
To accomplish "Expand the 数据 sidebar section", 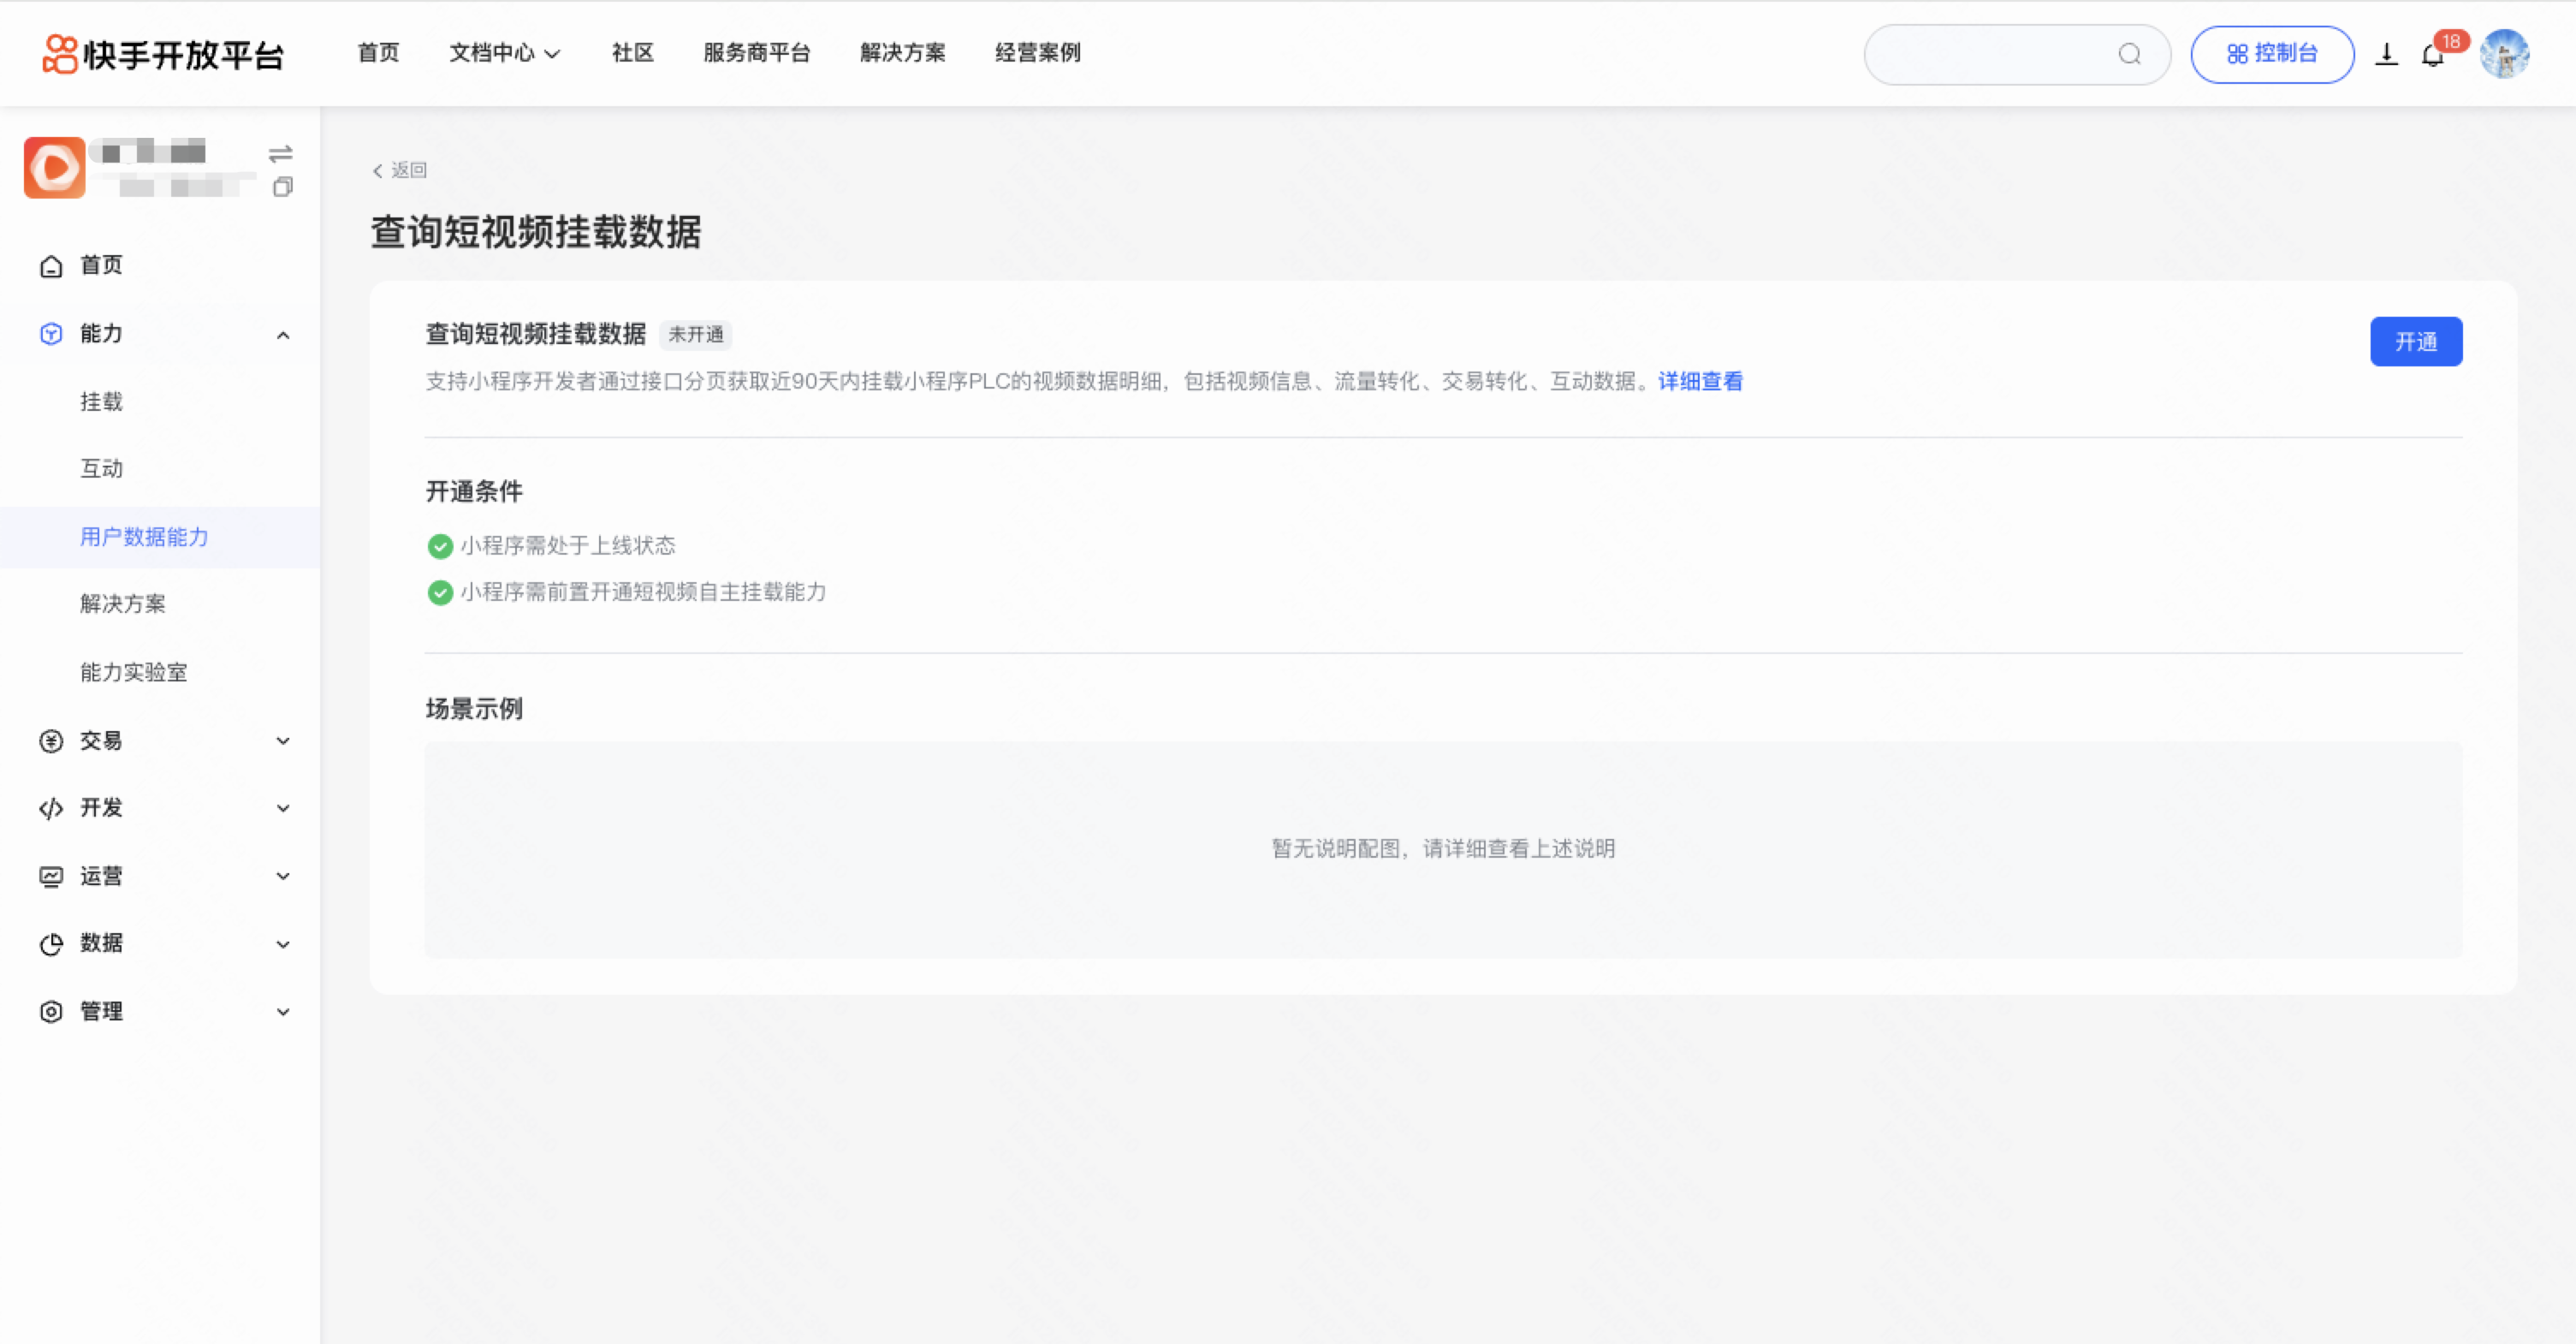I will (283, 944).
